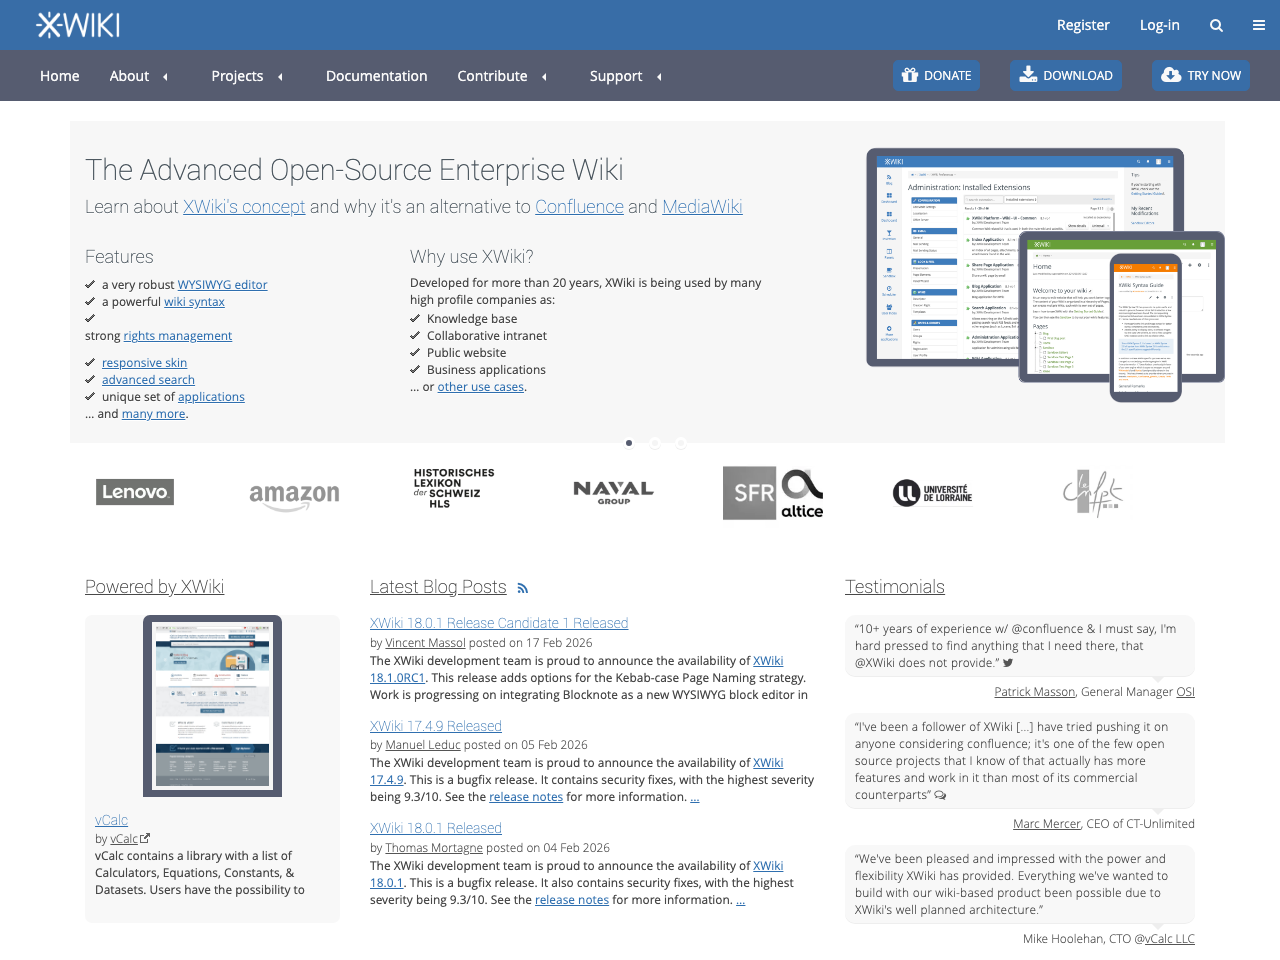Click the Twitter icon after Patrick Masson's quote
Image resolution: width=1280 pixels, height=960 pixels.
1007,662
